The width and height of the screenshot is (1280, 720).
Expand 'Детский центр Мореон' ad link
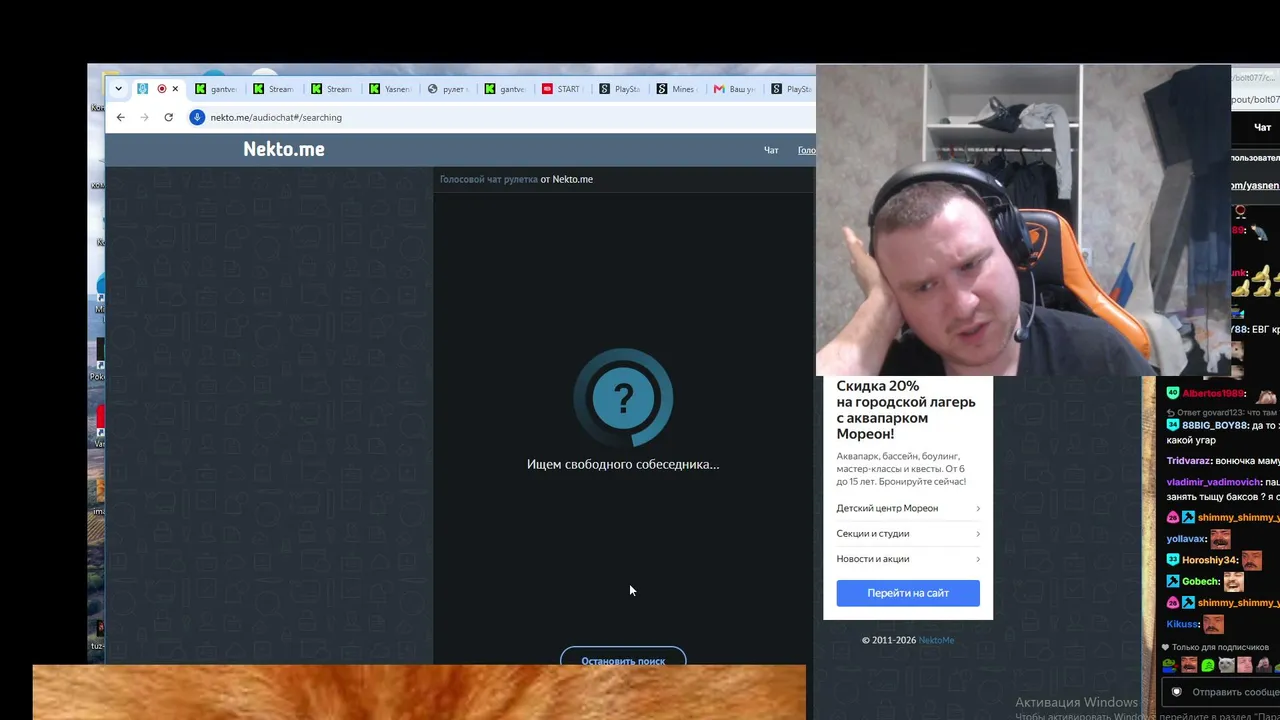click(908, 508)
